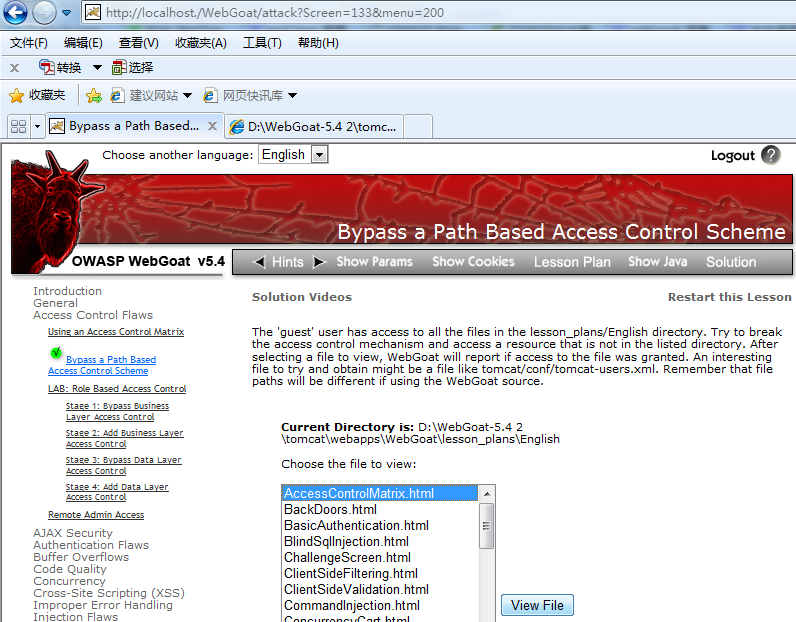The height and width of the screenshot is (622, 796).
Task: Open the recent pages dropdown arrow
Action: pos(67,13)
